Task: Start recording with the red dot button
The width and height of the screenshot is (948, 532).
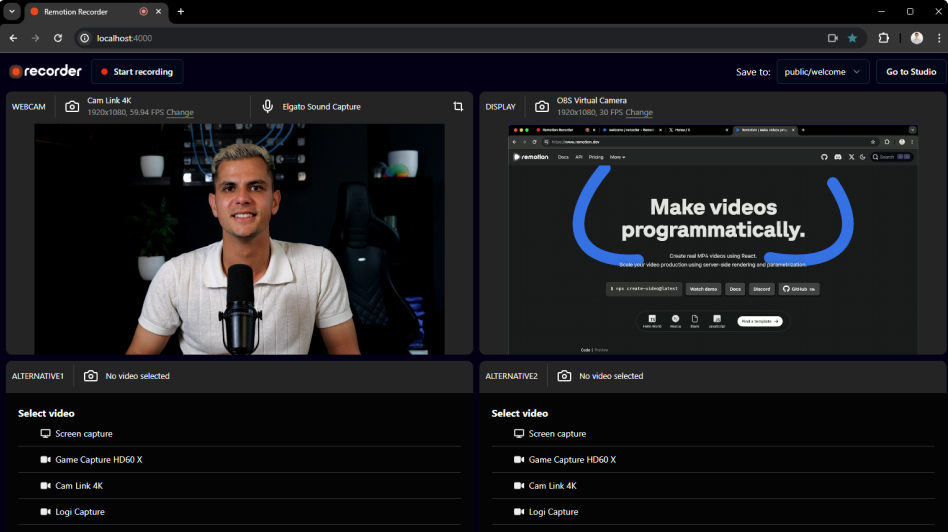Action: tap(137, 72)
